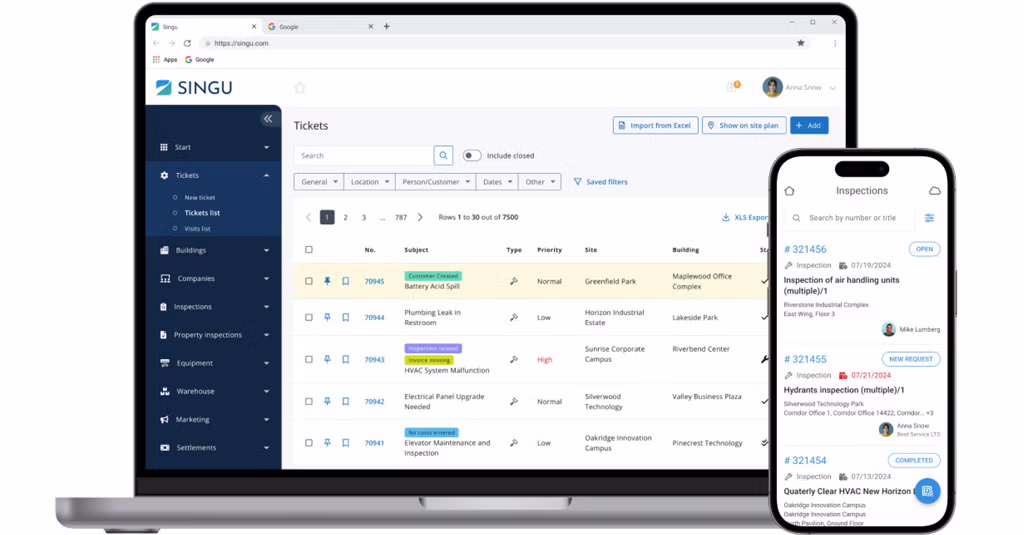The width and height of the screenshot is (1024, 535).
Task: Expand Start sidebar menu
Action: click(x=214, y=147)
